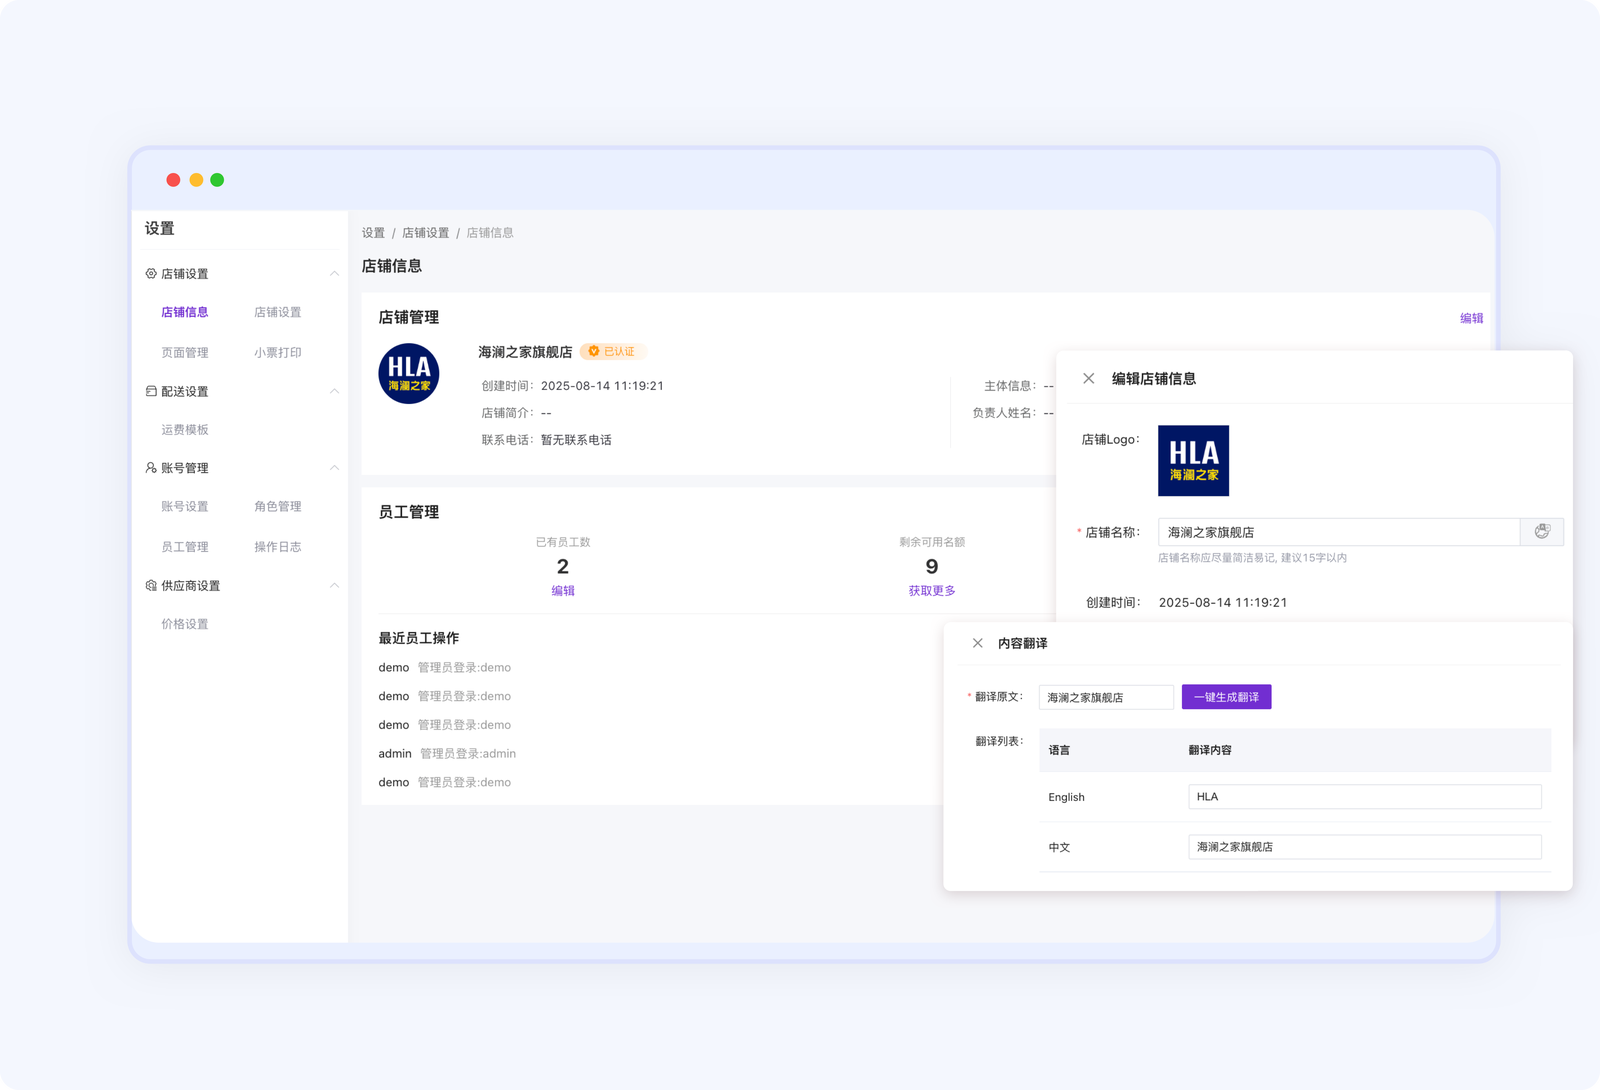The image size is (1600, 1090).
Task: Click the square HLA logo in edit panel
Action: point(1193,461)
